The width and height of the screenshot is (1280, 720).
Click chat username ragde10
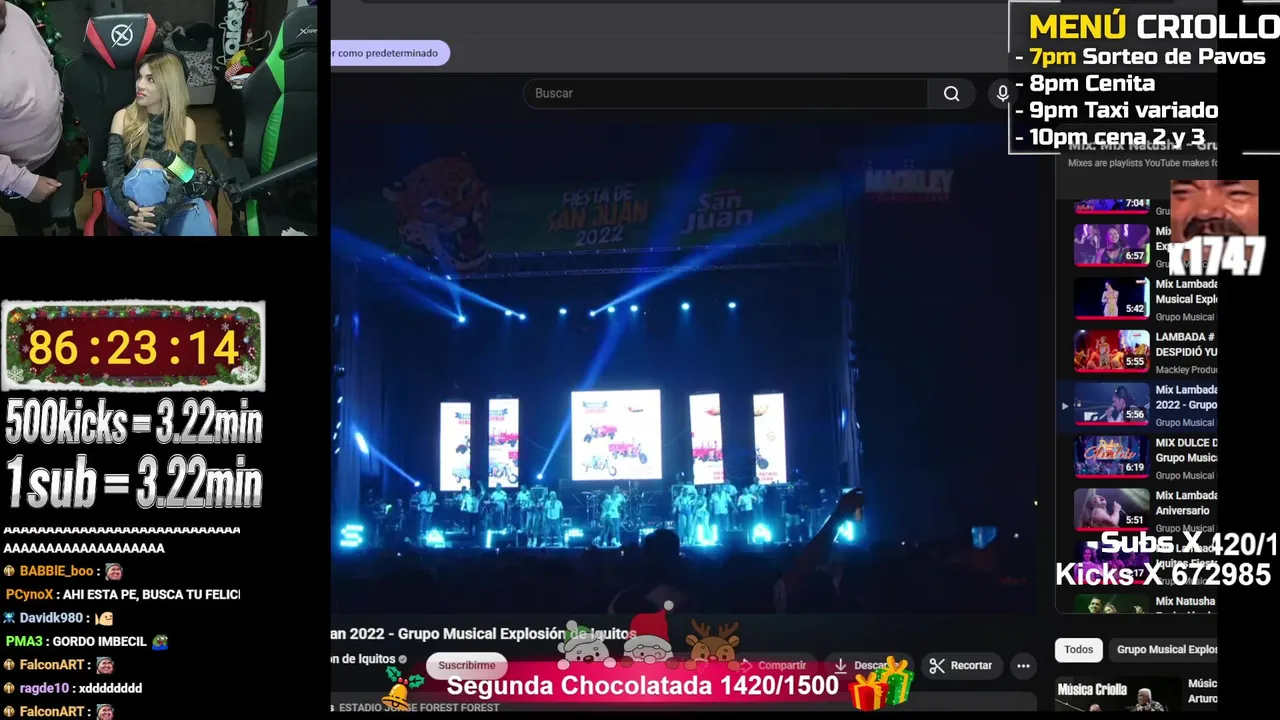(44, 688)
